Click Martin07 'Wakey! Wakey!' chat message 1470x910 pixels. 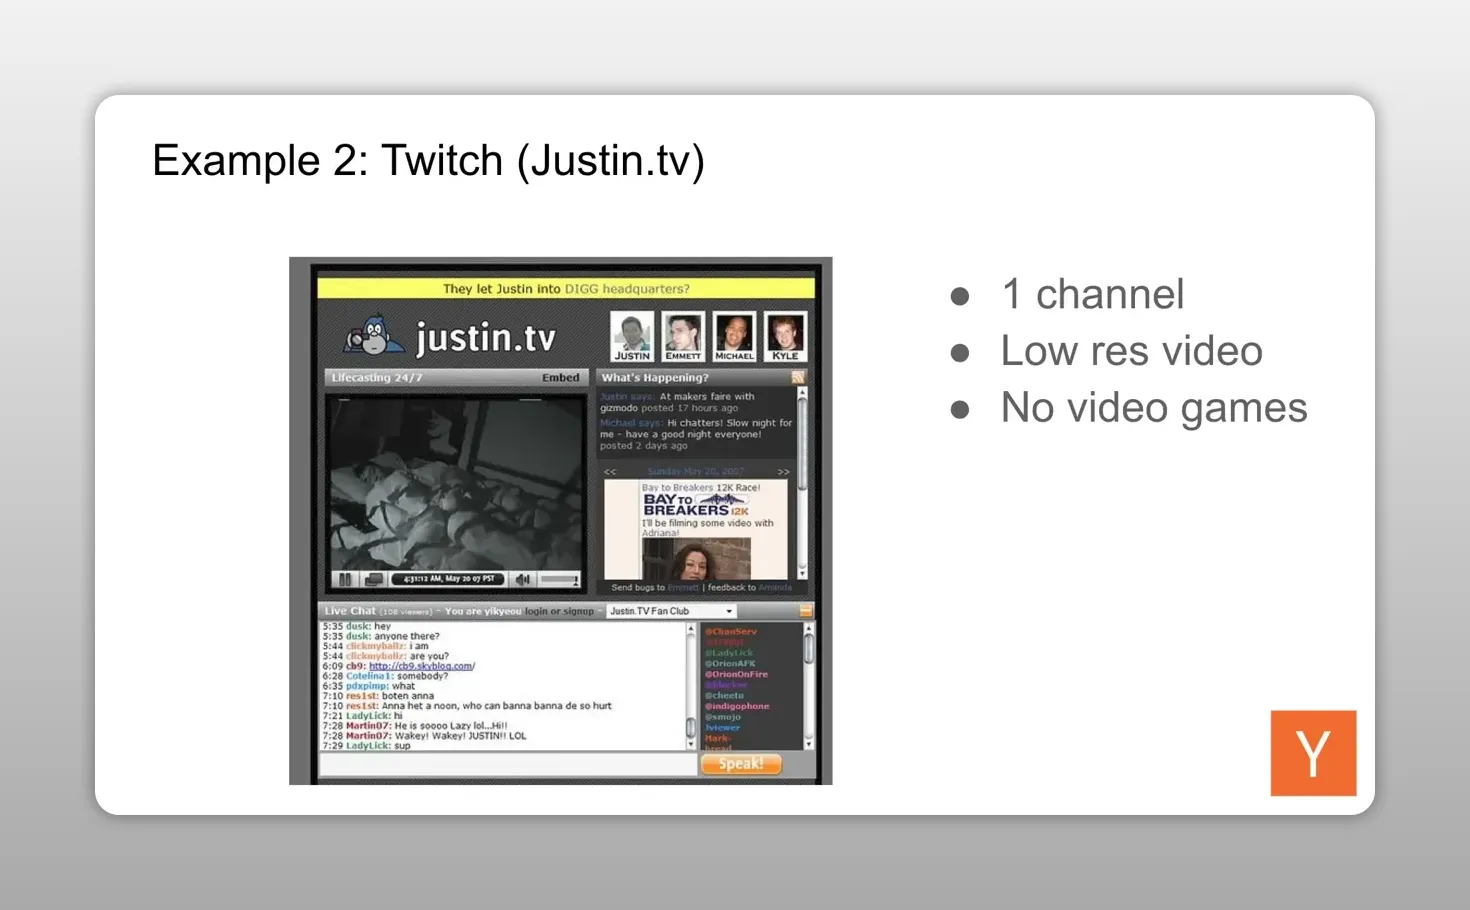click(x=425, y=736)
